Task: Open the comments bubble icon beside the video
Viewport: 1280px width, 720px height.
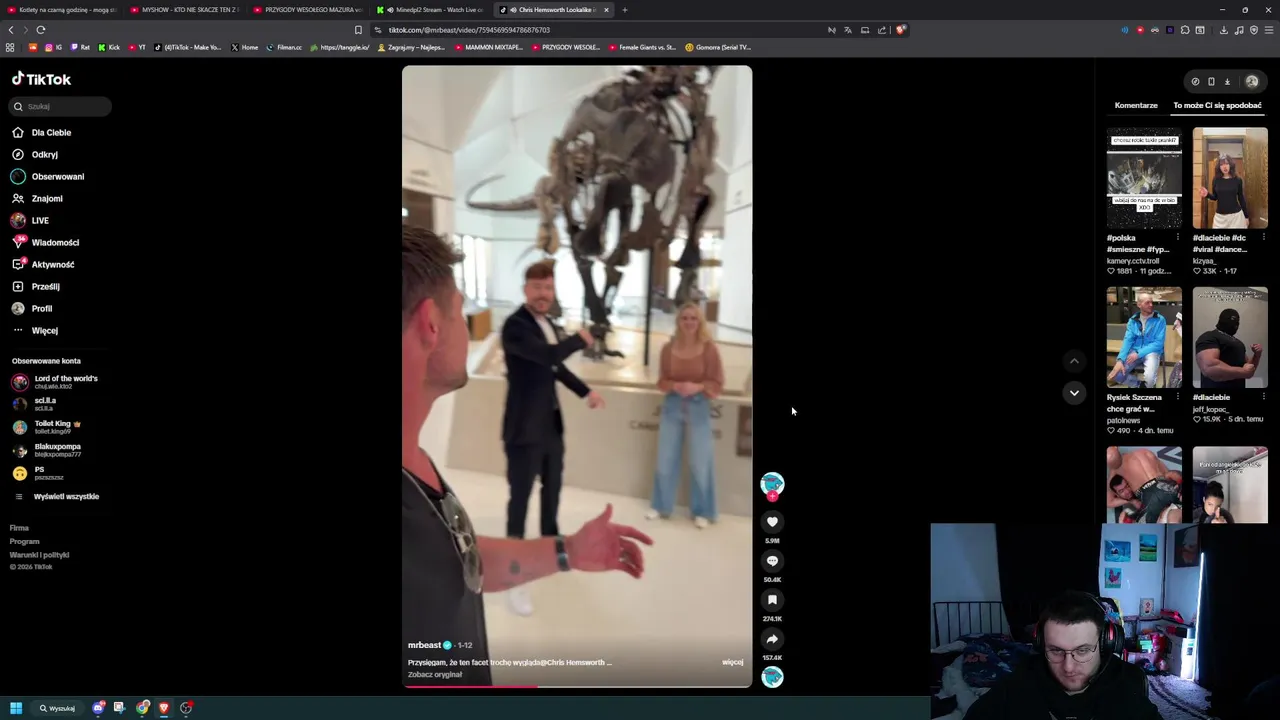Action: click(x=772, y=561)
